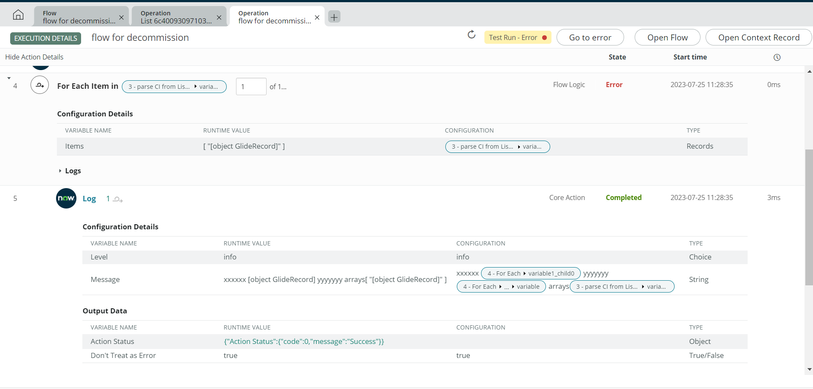Click the For Each loop icon
This screenshot has width=813, height=389.
point(40,85)
